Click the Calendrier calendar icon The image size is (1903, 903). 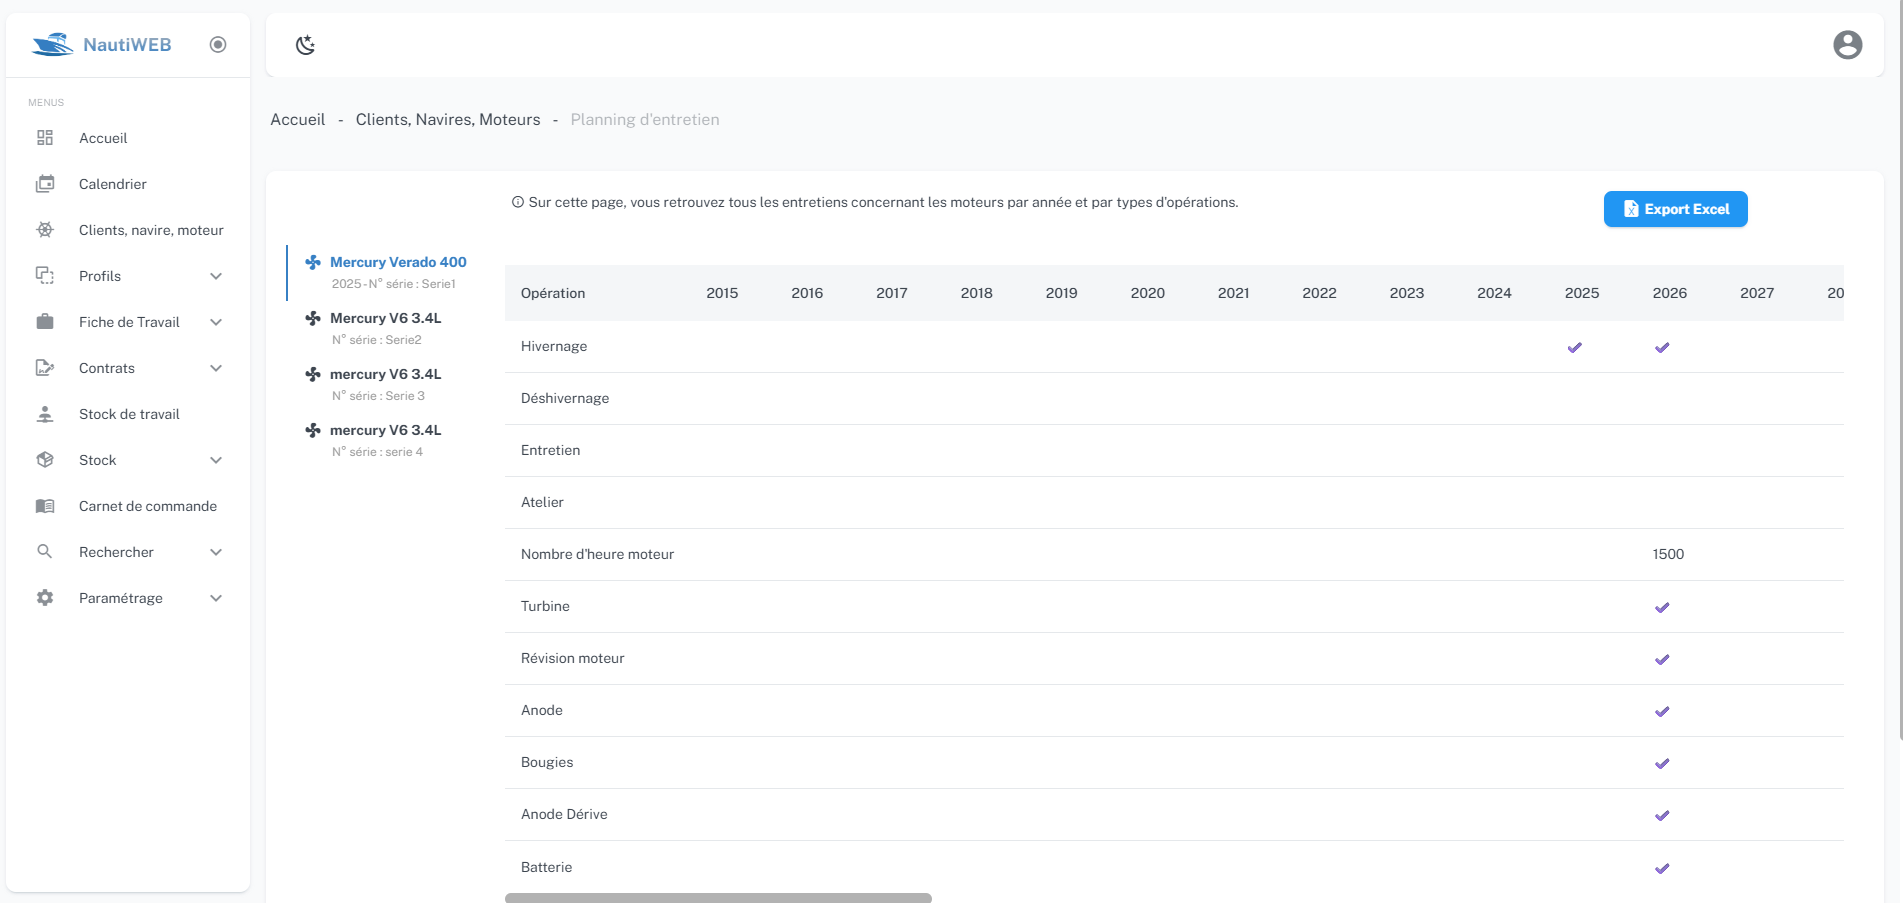[45, 184]
